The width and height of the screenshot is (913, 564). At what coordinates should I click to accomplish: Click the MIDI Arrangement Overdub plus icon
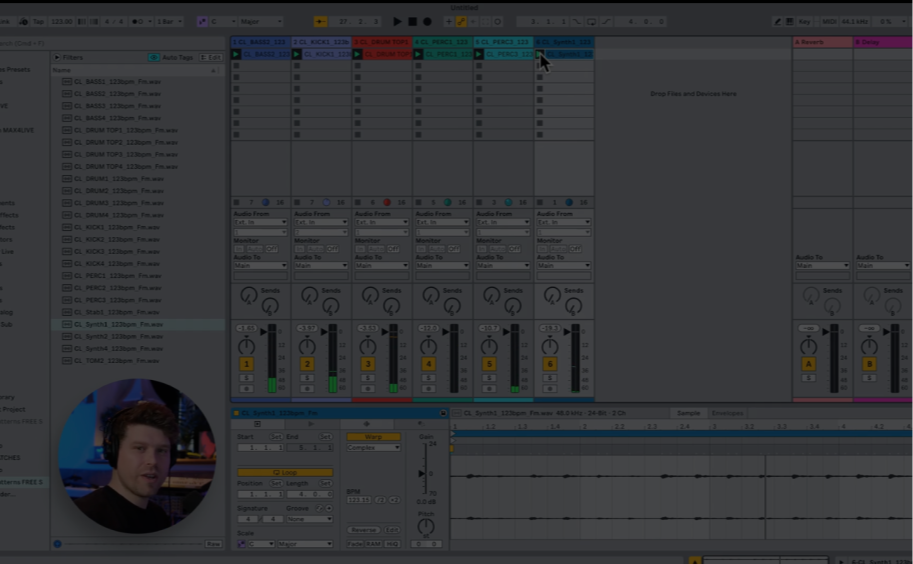coord(448,22)
